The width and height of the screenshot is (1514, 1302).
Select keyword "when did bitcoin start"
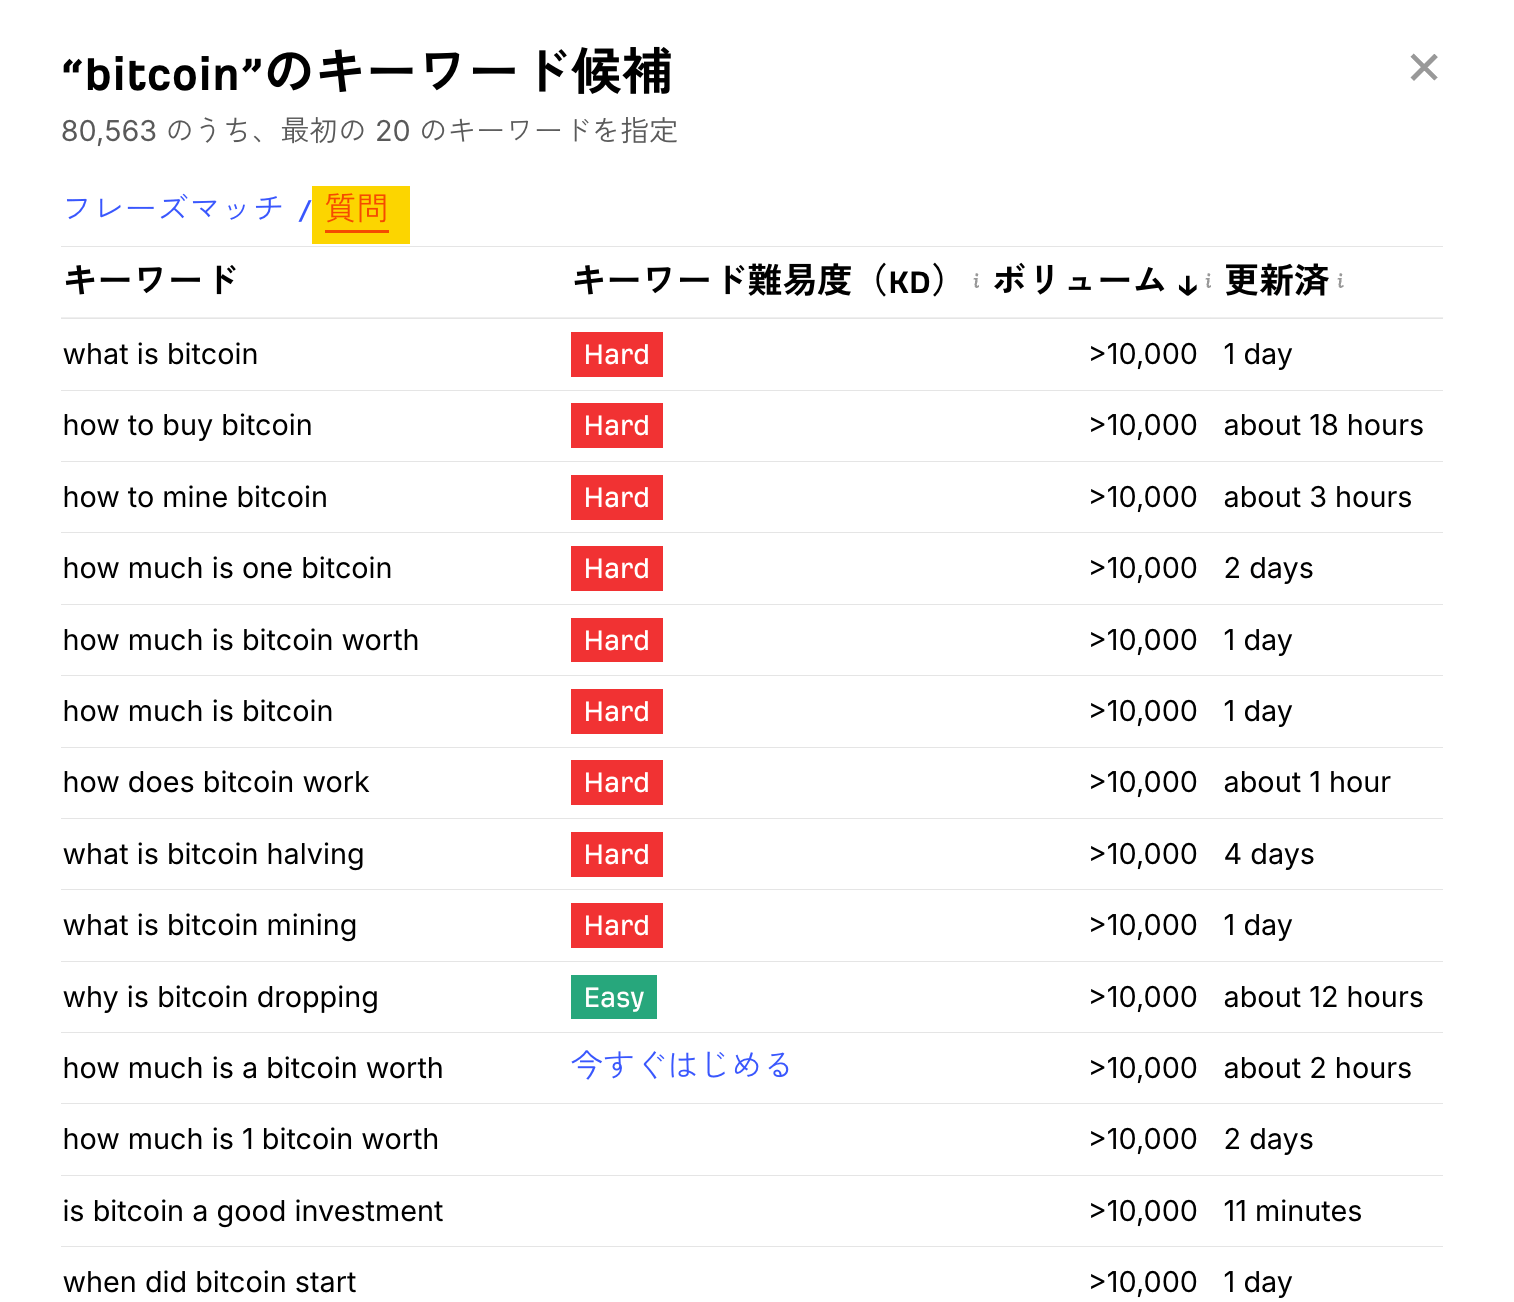pyautogui.click(x=209, y=1282)
